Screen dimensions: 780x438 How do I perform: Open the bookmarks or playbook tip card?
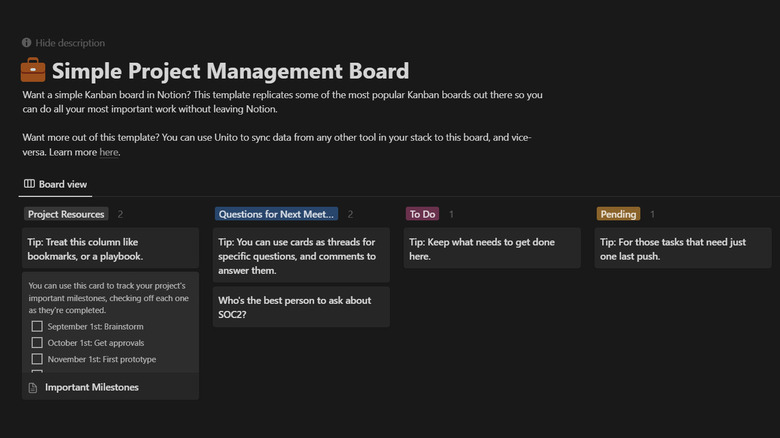110,249
